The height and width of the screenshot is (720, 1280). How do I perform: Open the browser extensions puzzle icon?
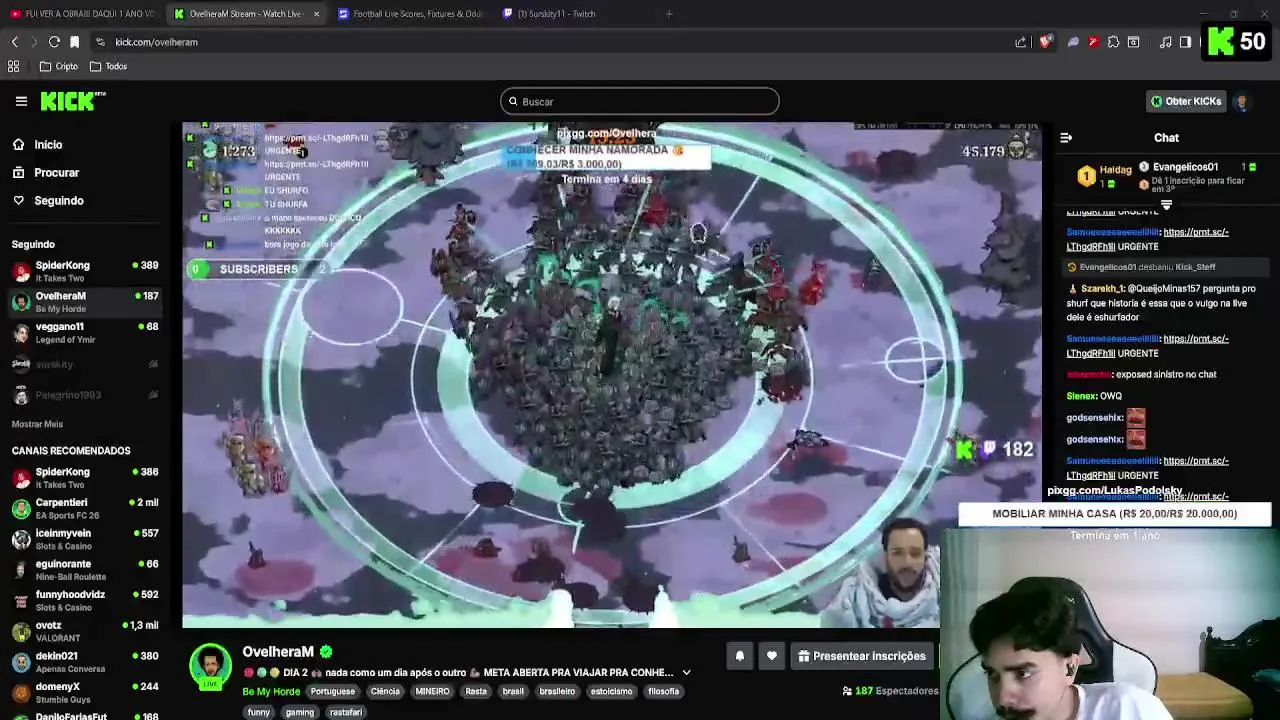tap(1113, 42)
